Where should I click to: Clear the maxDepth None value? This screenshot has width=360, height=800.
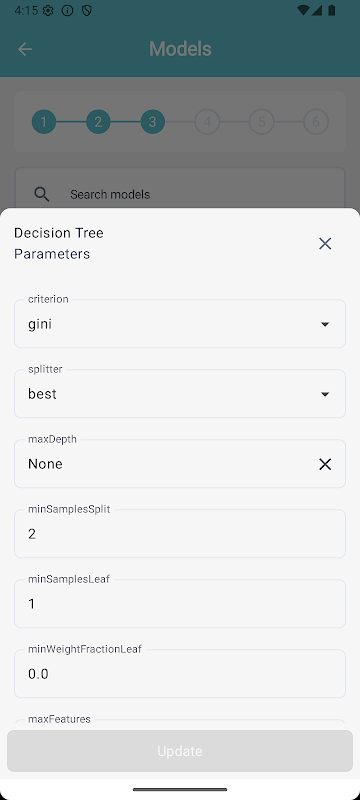coord(325,464)
